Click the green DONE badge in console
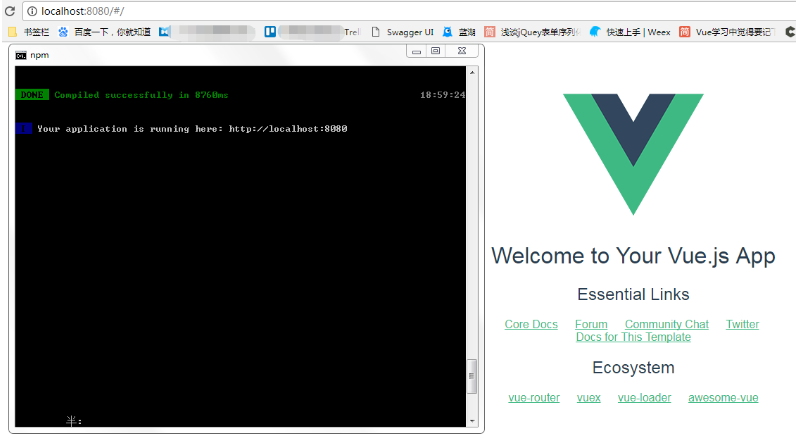803x438 pixels. pos(32,95)
